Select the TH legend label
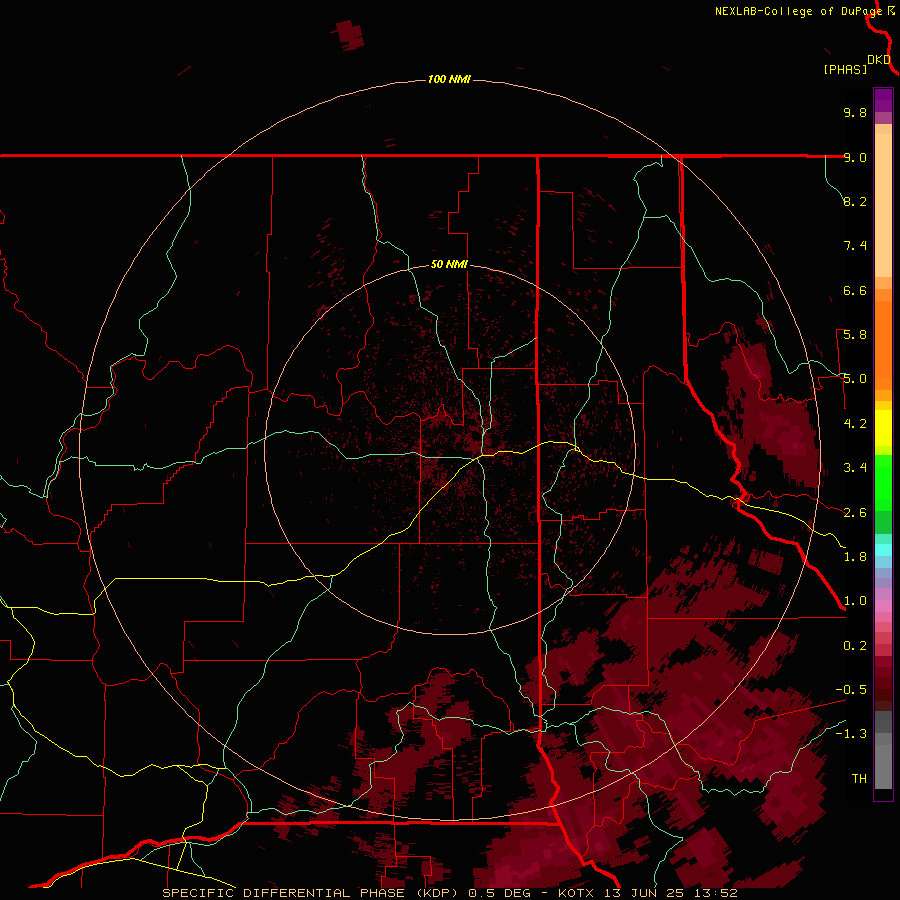The image size is (900, 900). [x=859, y=779]
